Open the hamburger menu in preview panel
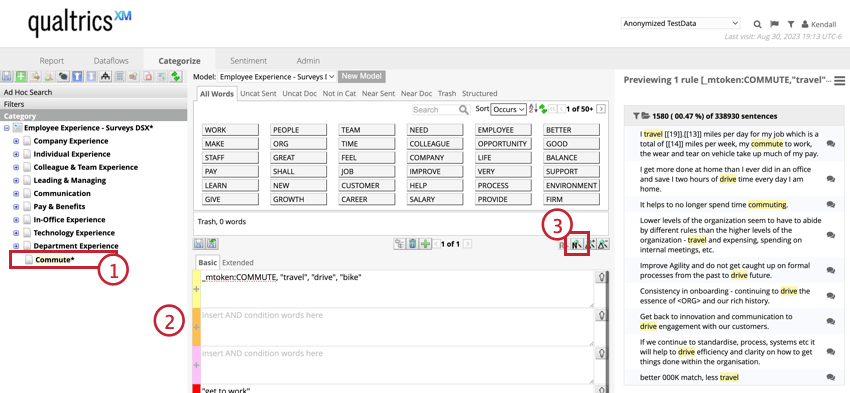The height and width of the screenshot is (393, 850). coord(840,81)
